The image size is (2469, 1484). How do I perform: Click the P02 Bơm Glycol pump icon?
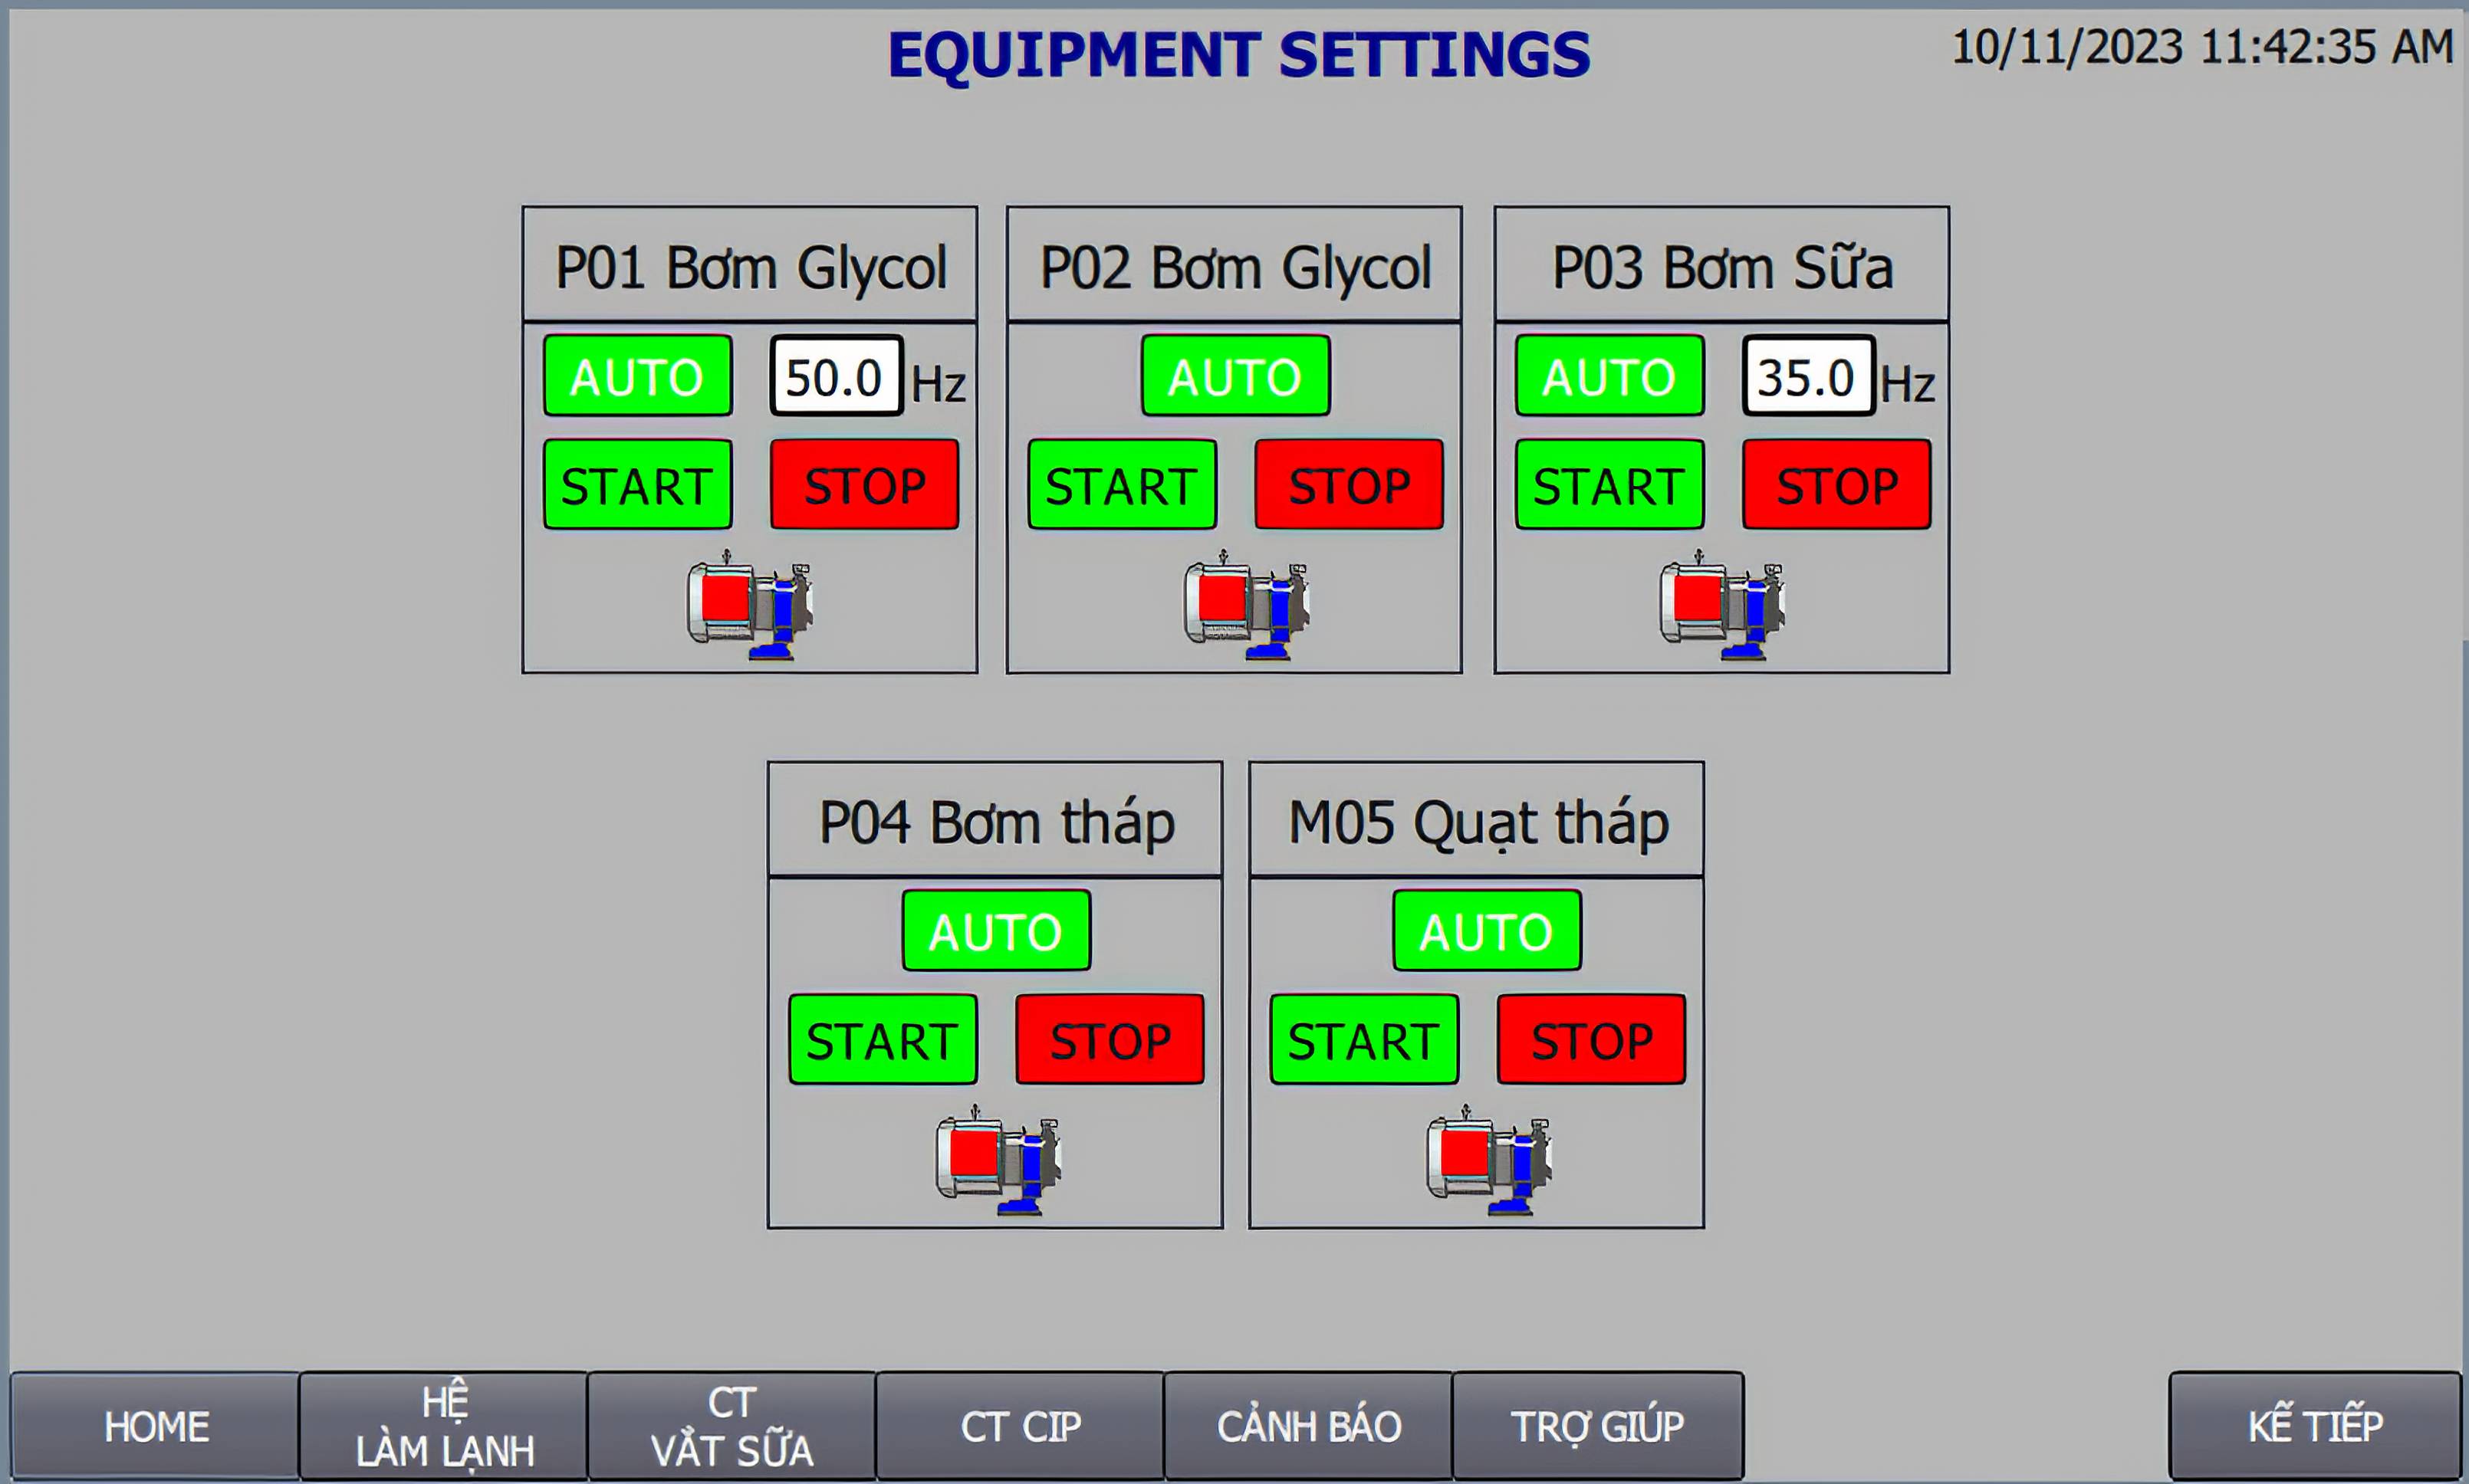click(1245, 604)
